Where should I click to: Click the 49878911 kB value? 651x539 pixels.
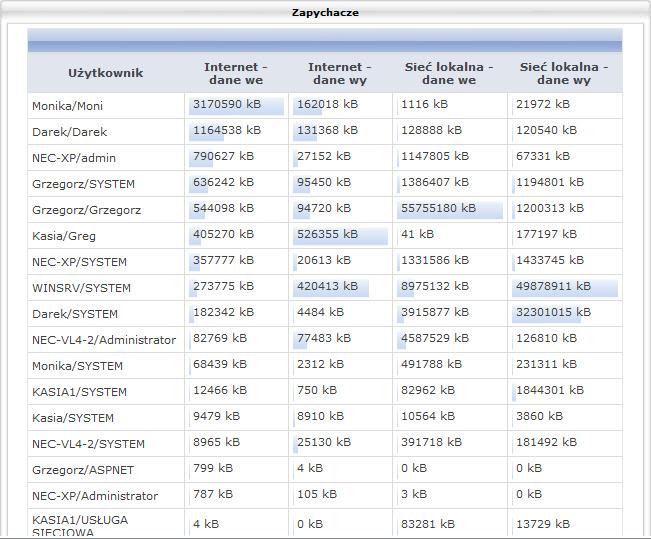pyautogui.click(x=553, y=287)
